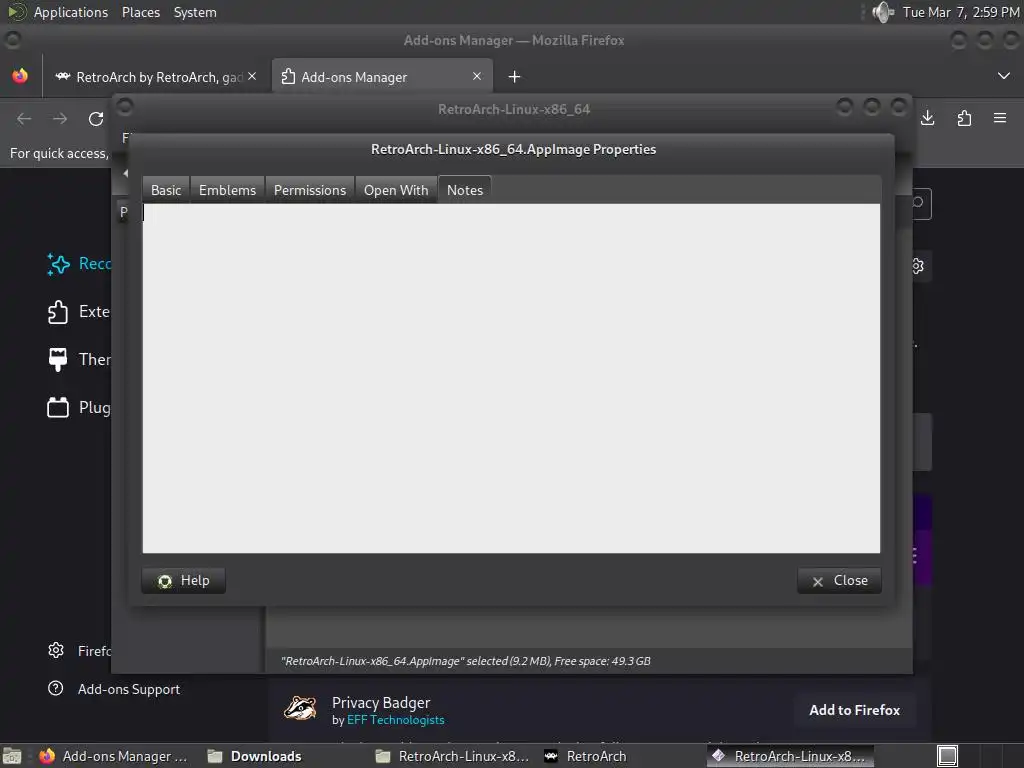The width and height of the screenshot is (1024, 768).
Task: Open the Places menu
Action: [x=141, y=12]
